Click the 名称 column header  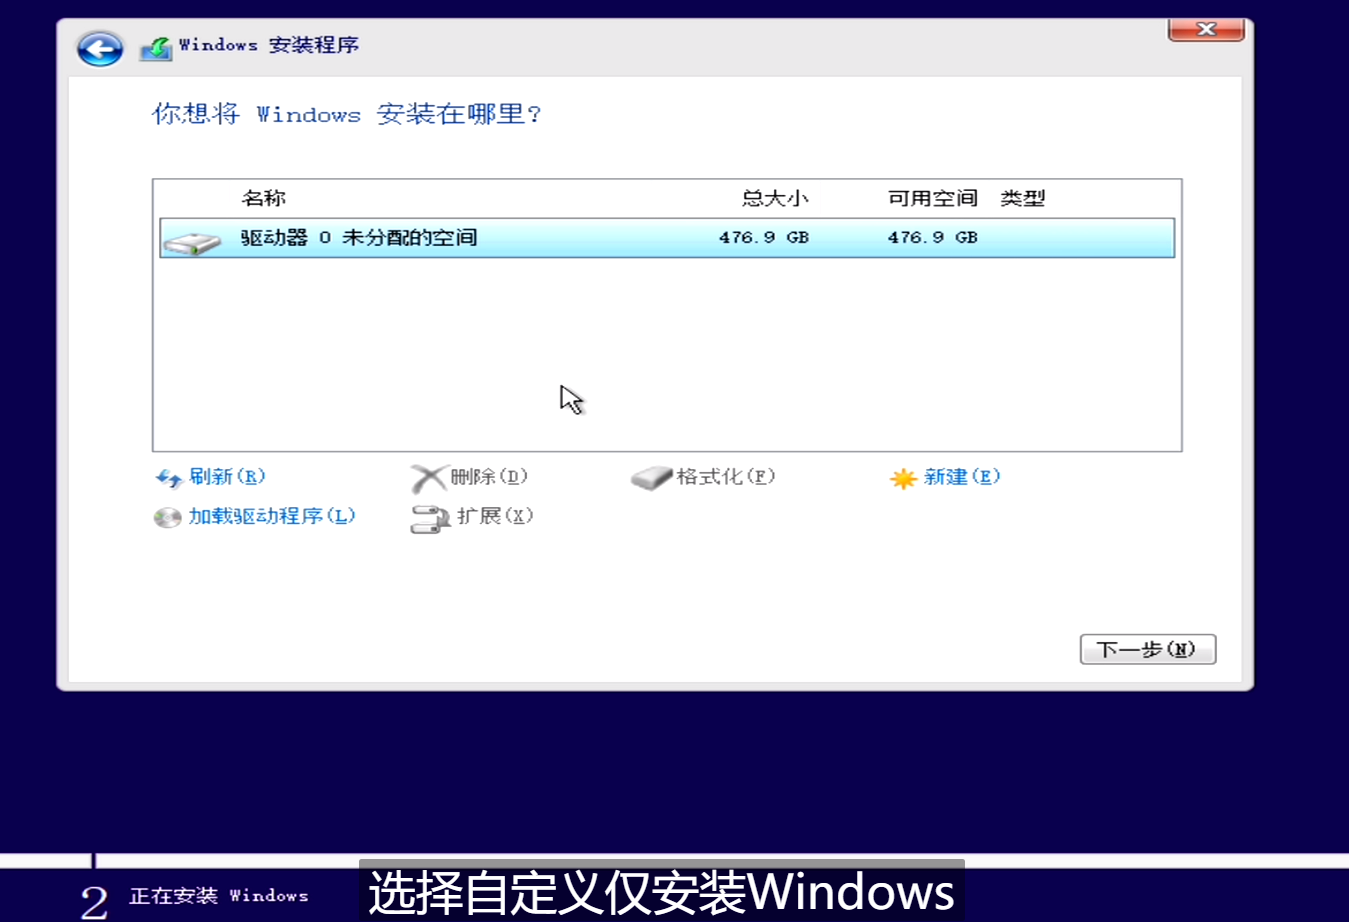[266, 197]
